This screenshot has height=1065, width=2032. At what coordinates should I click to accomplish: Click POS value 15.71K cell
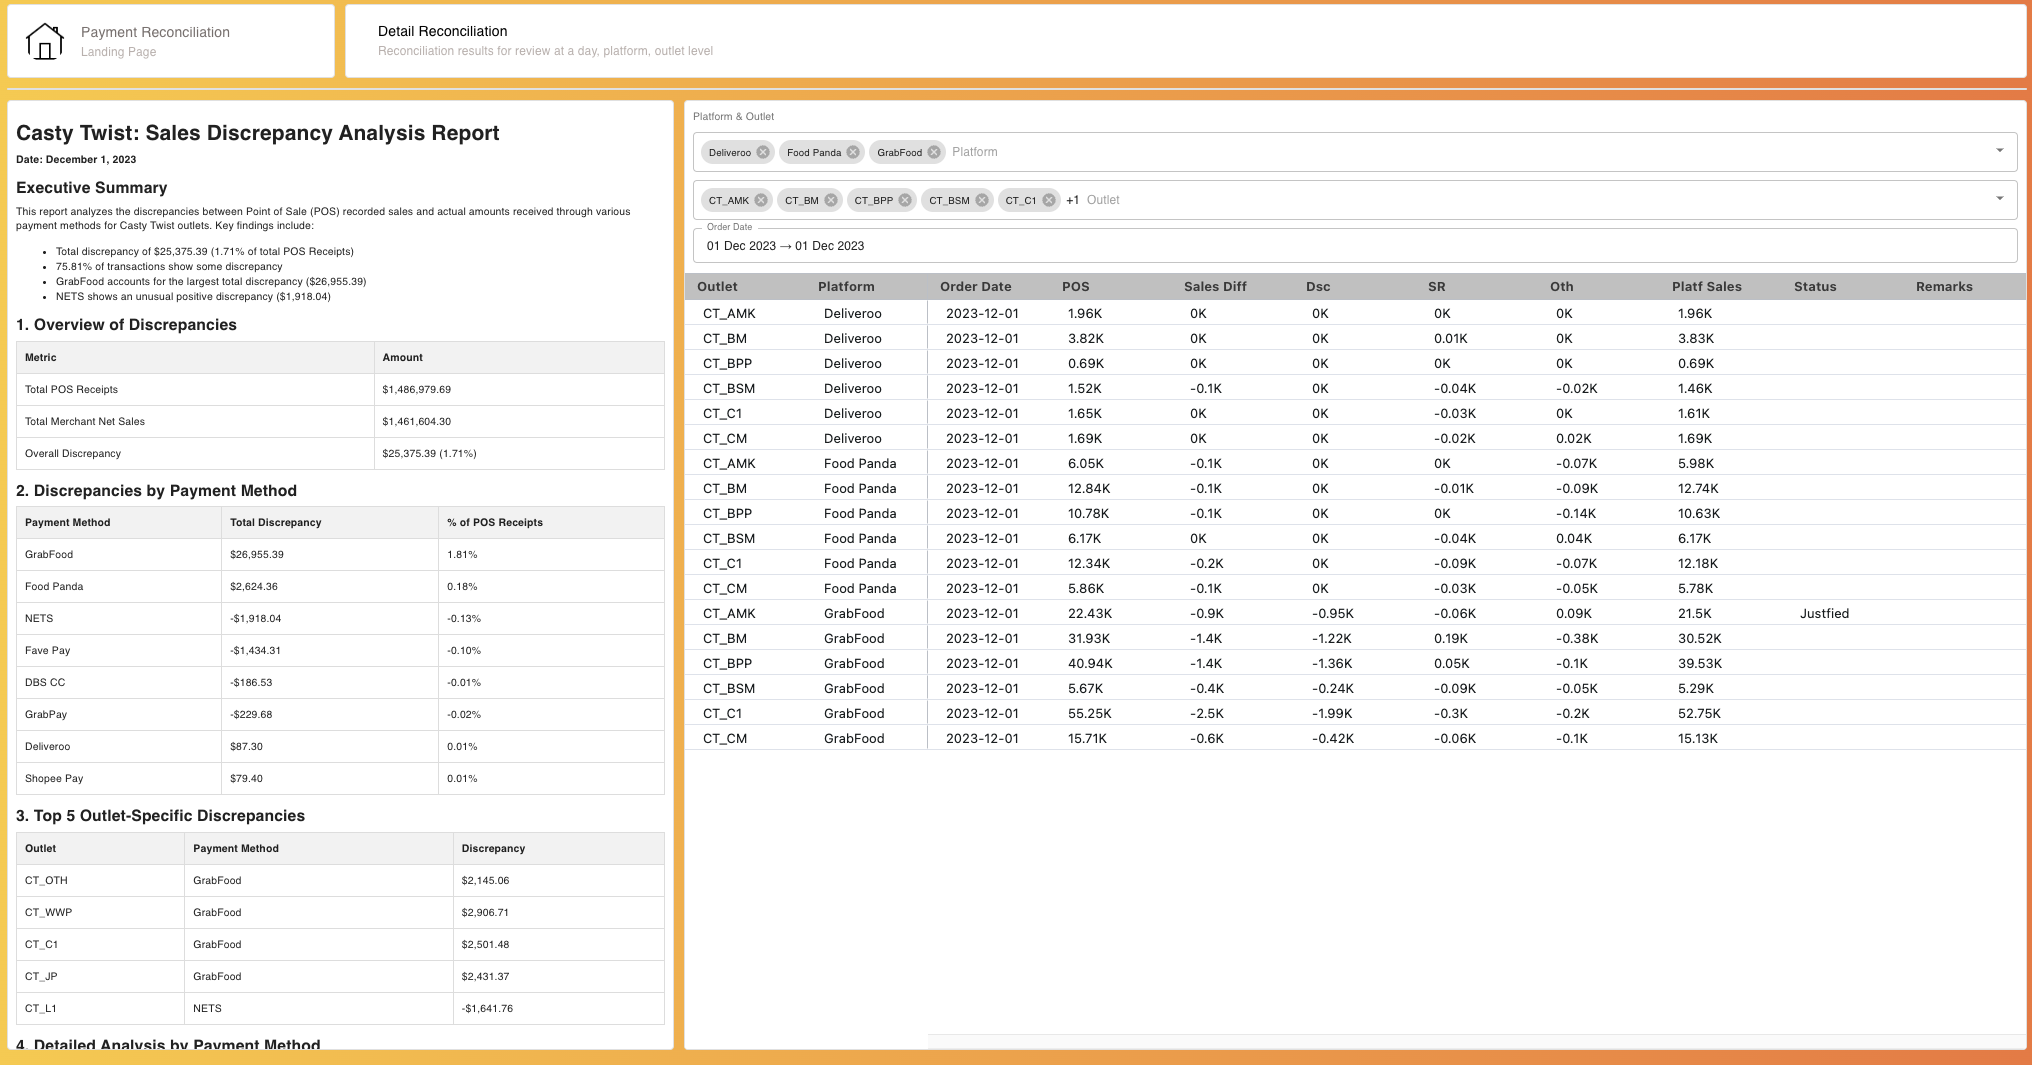coord(1087,739)
